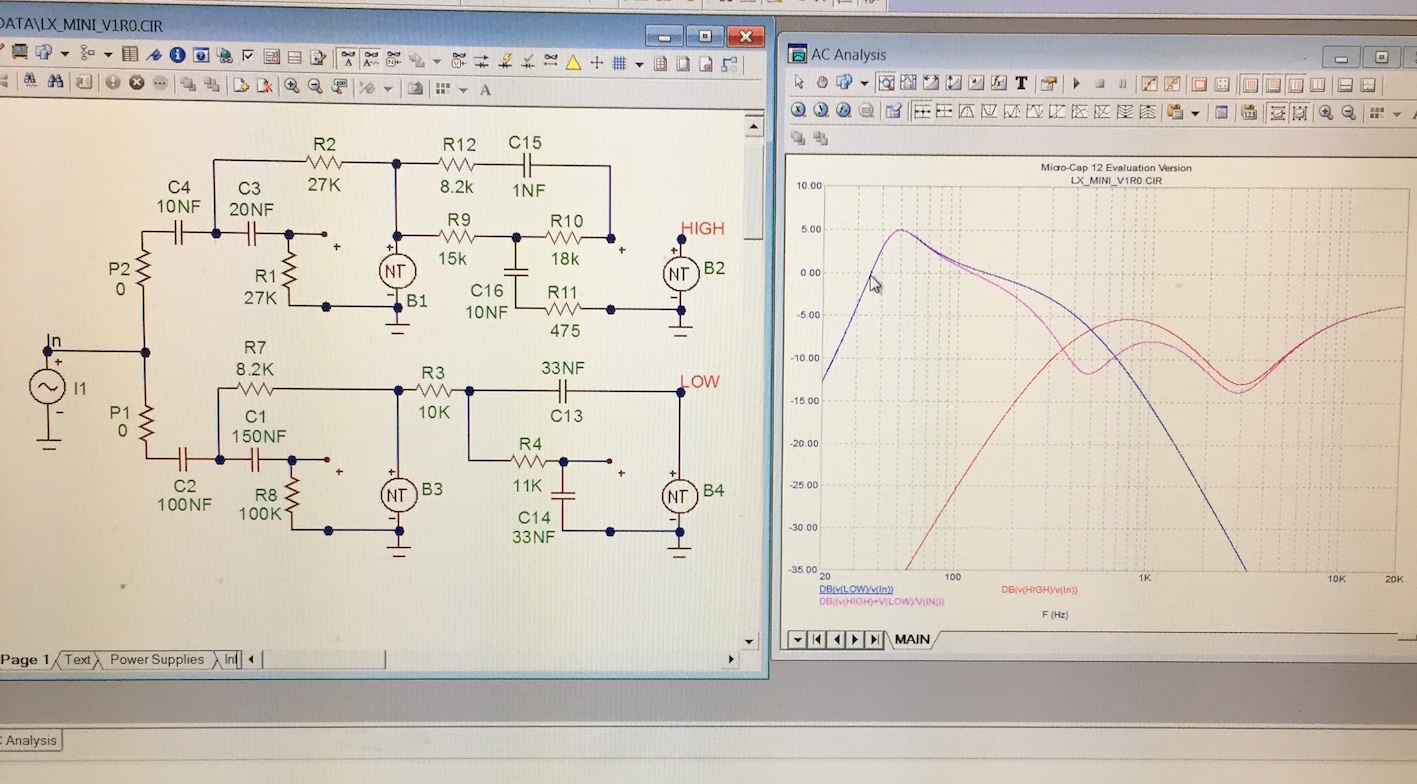Screen dimensions: 1417x784
Task: Stop the AC analysis run
Action: click(1100, 83)
